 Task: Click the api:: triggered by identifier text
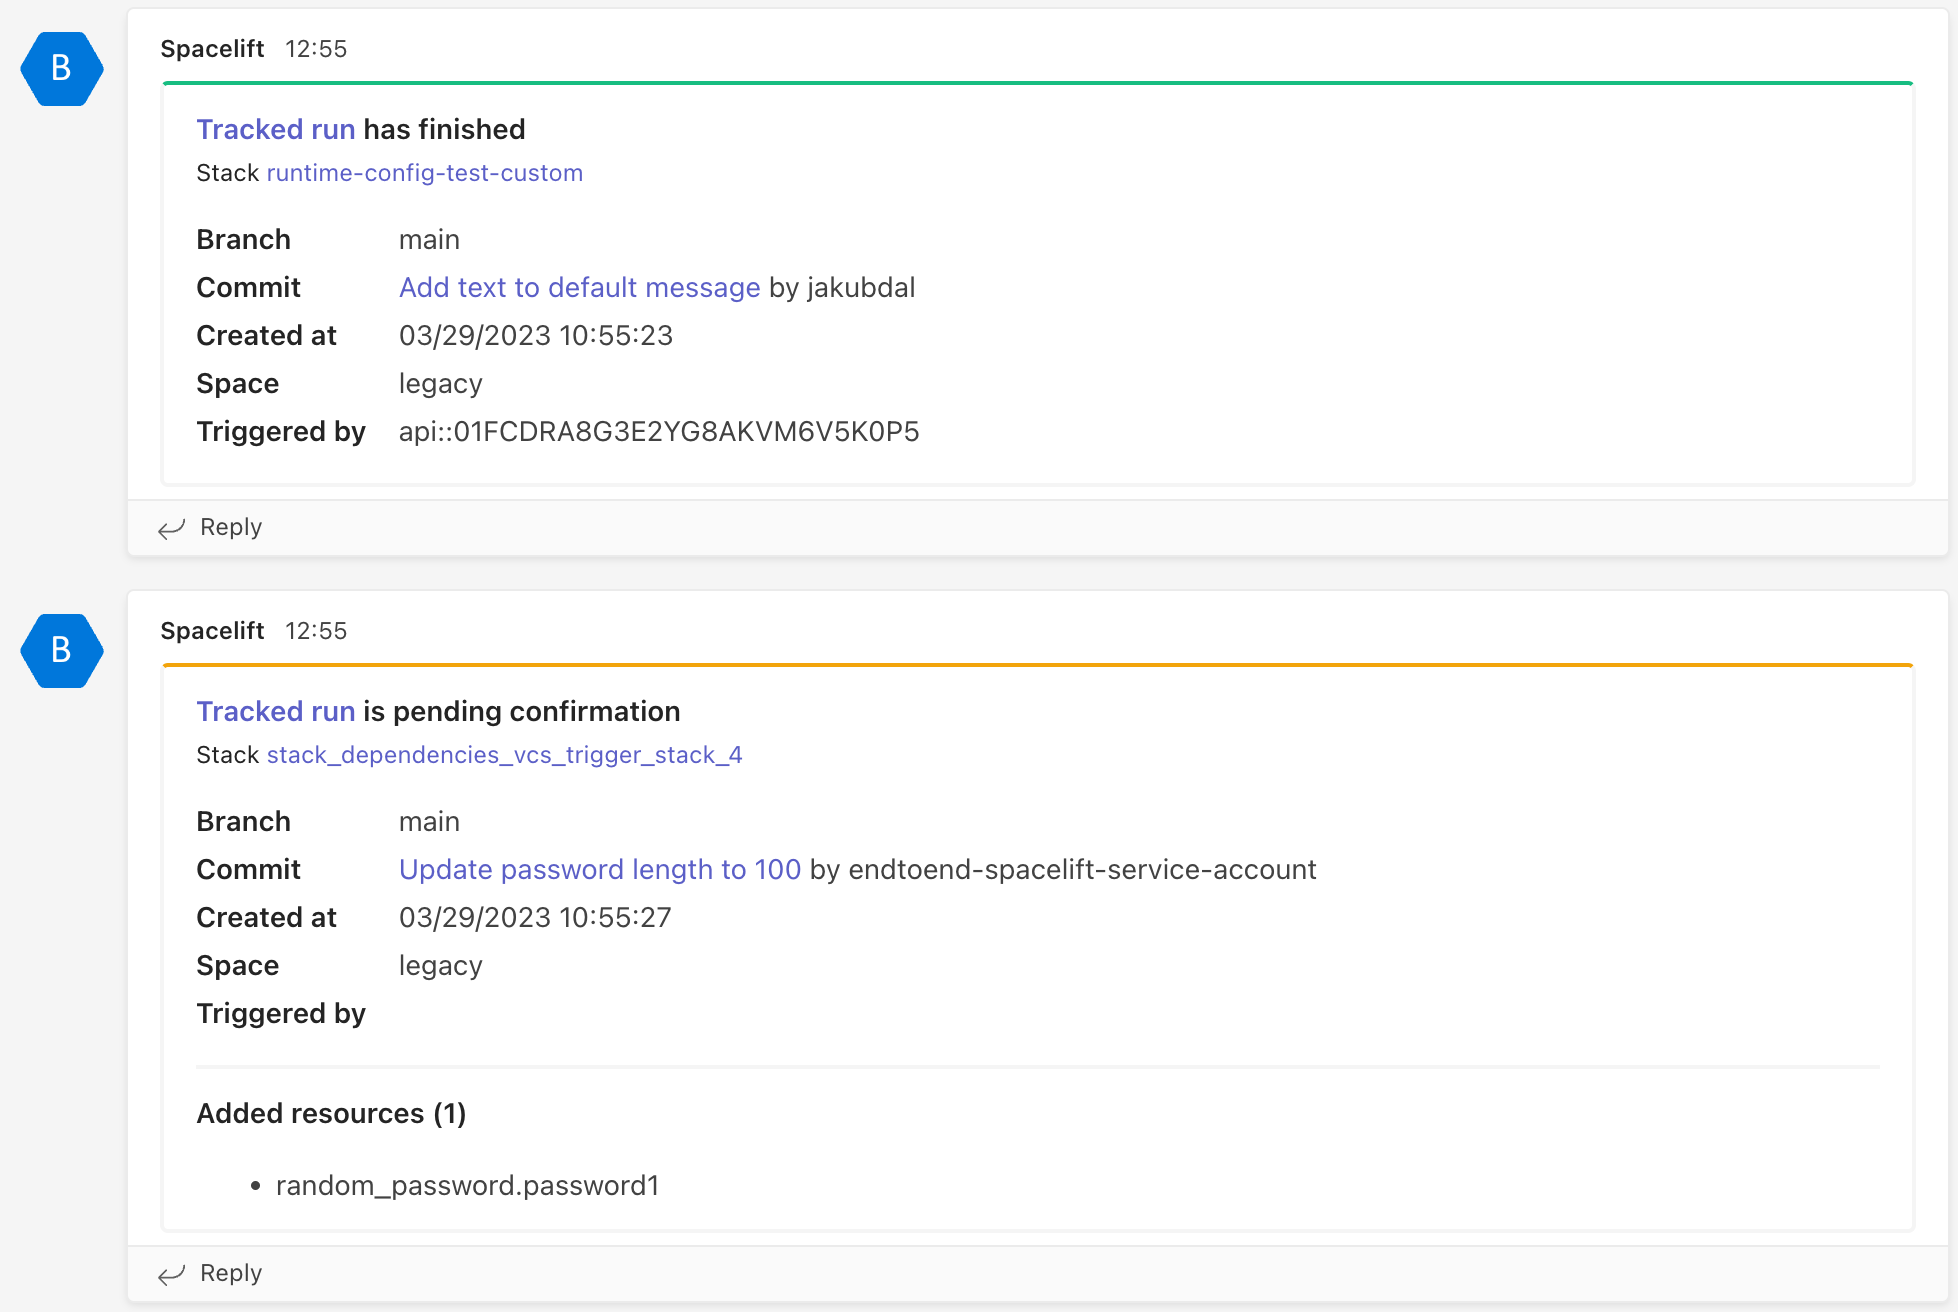(658, 432)
